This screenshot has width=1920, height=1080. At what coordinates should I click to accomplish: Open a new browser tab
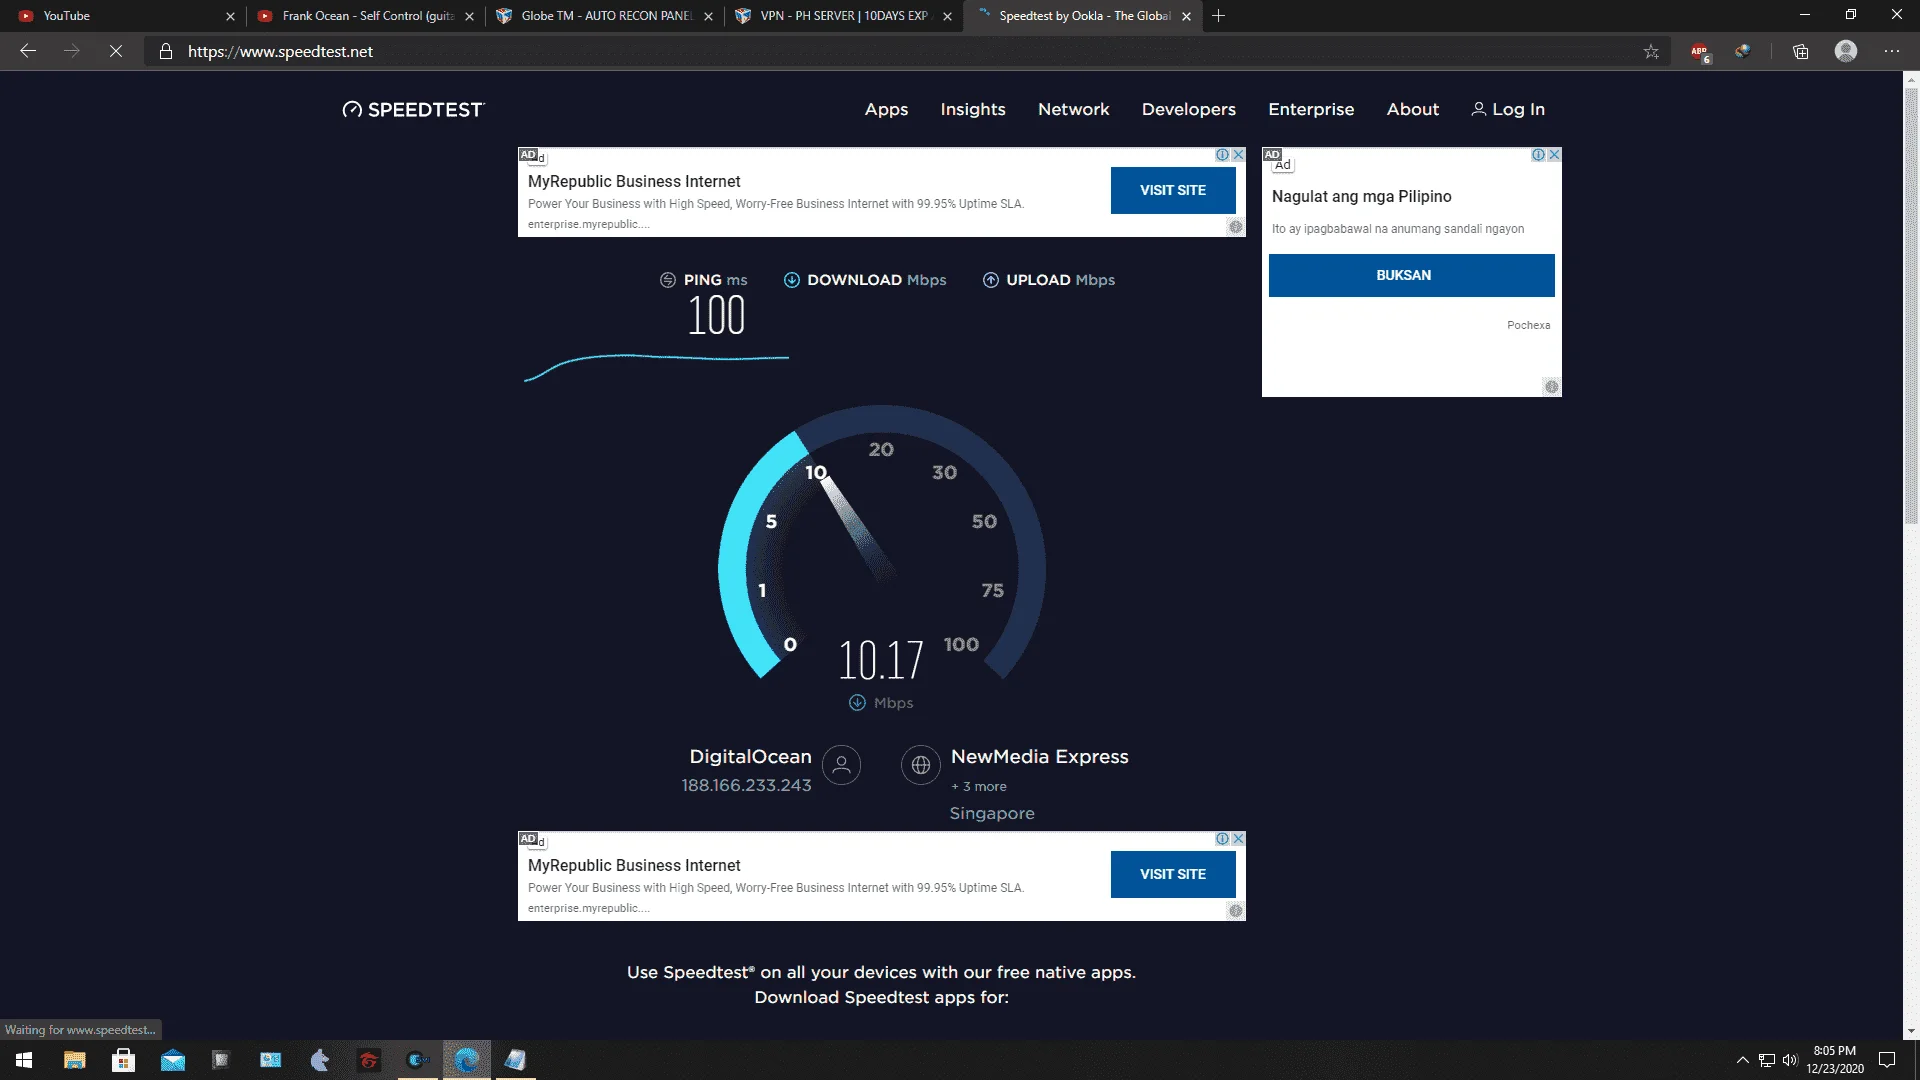[1218, 16]
